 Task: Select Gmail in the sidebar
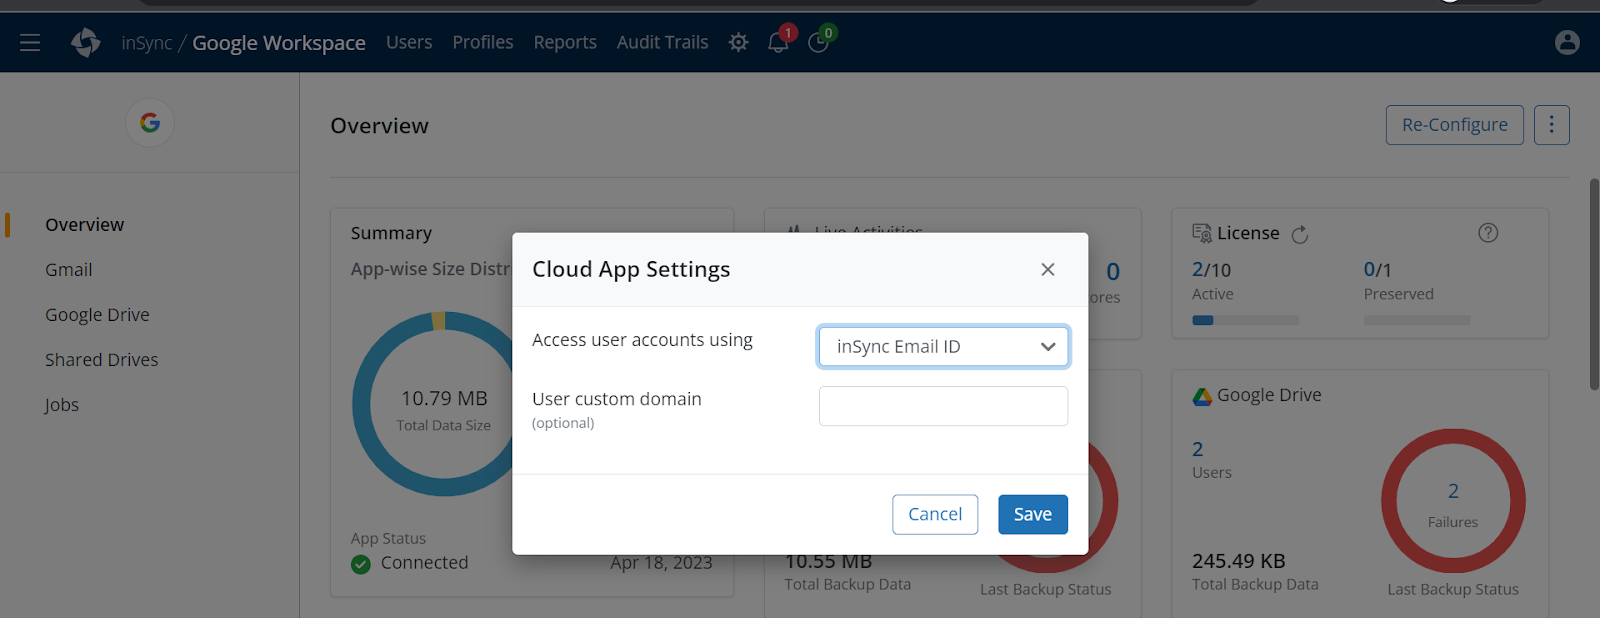tap(69, 270)
